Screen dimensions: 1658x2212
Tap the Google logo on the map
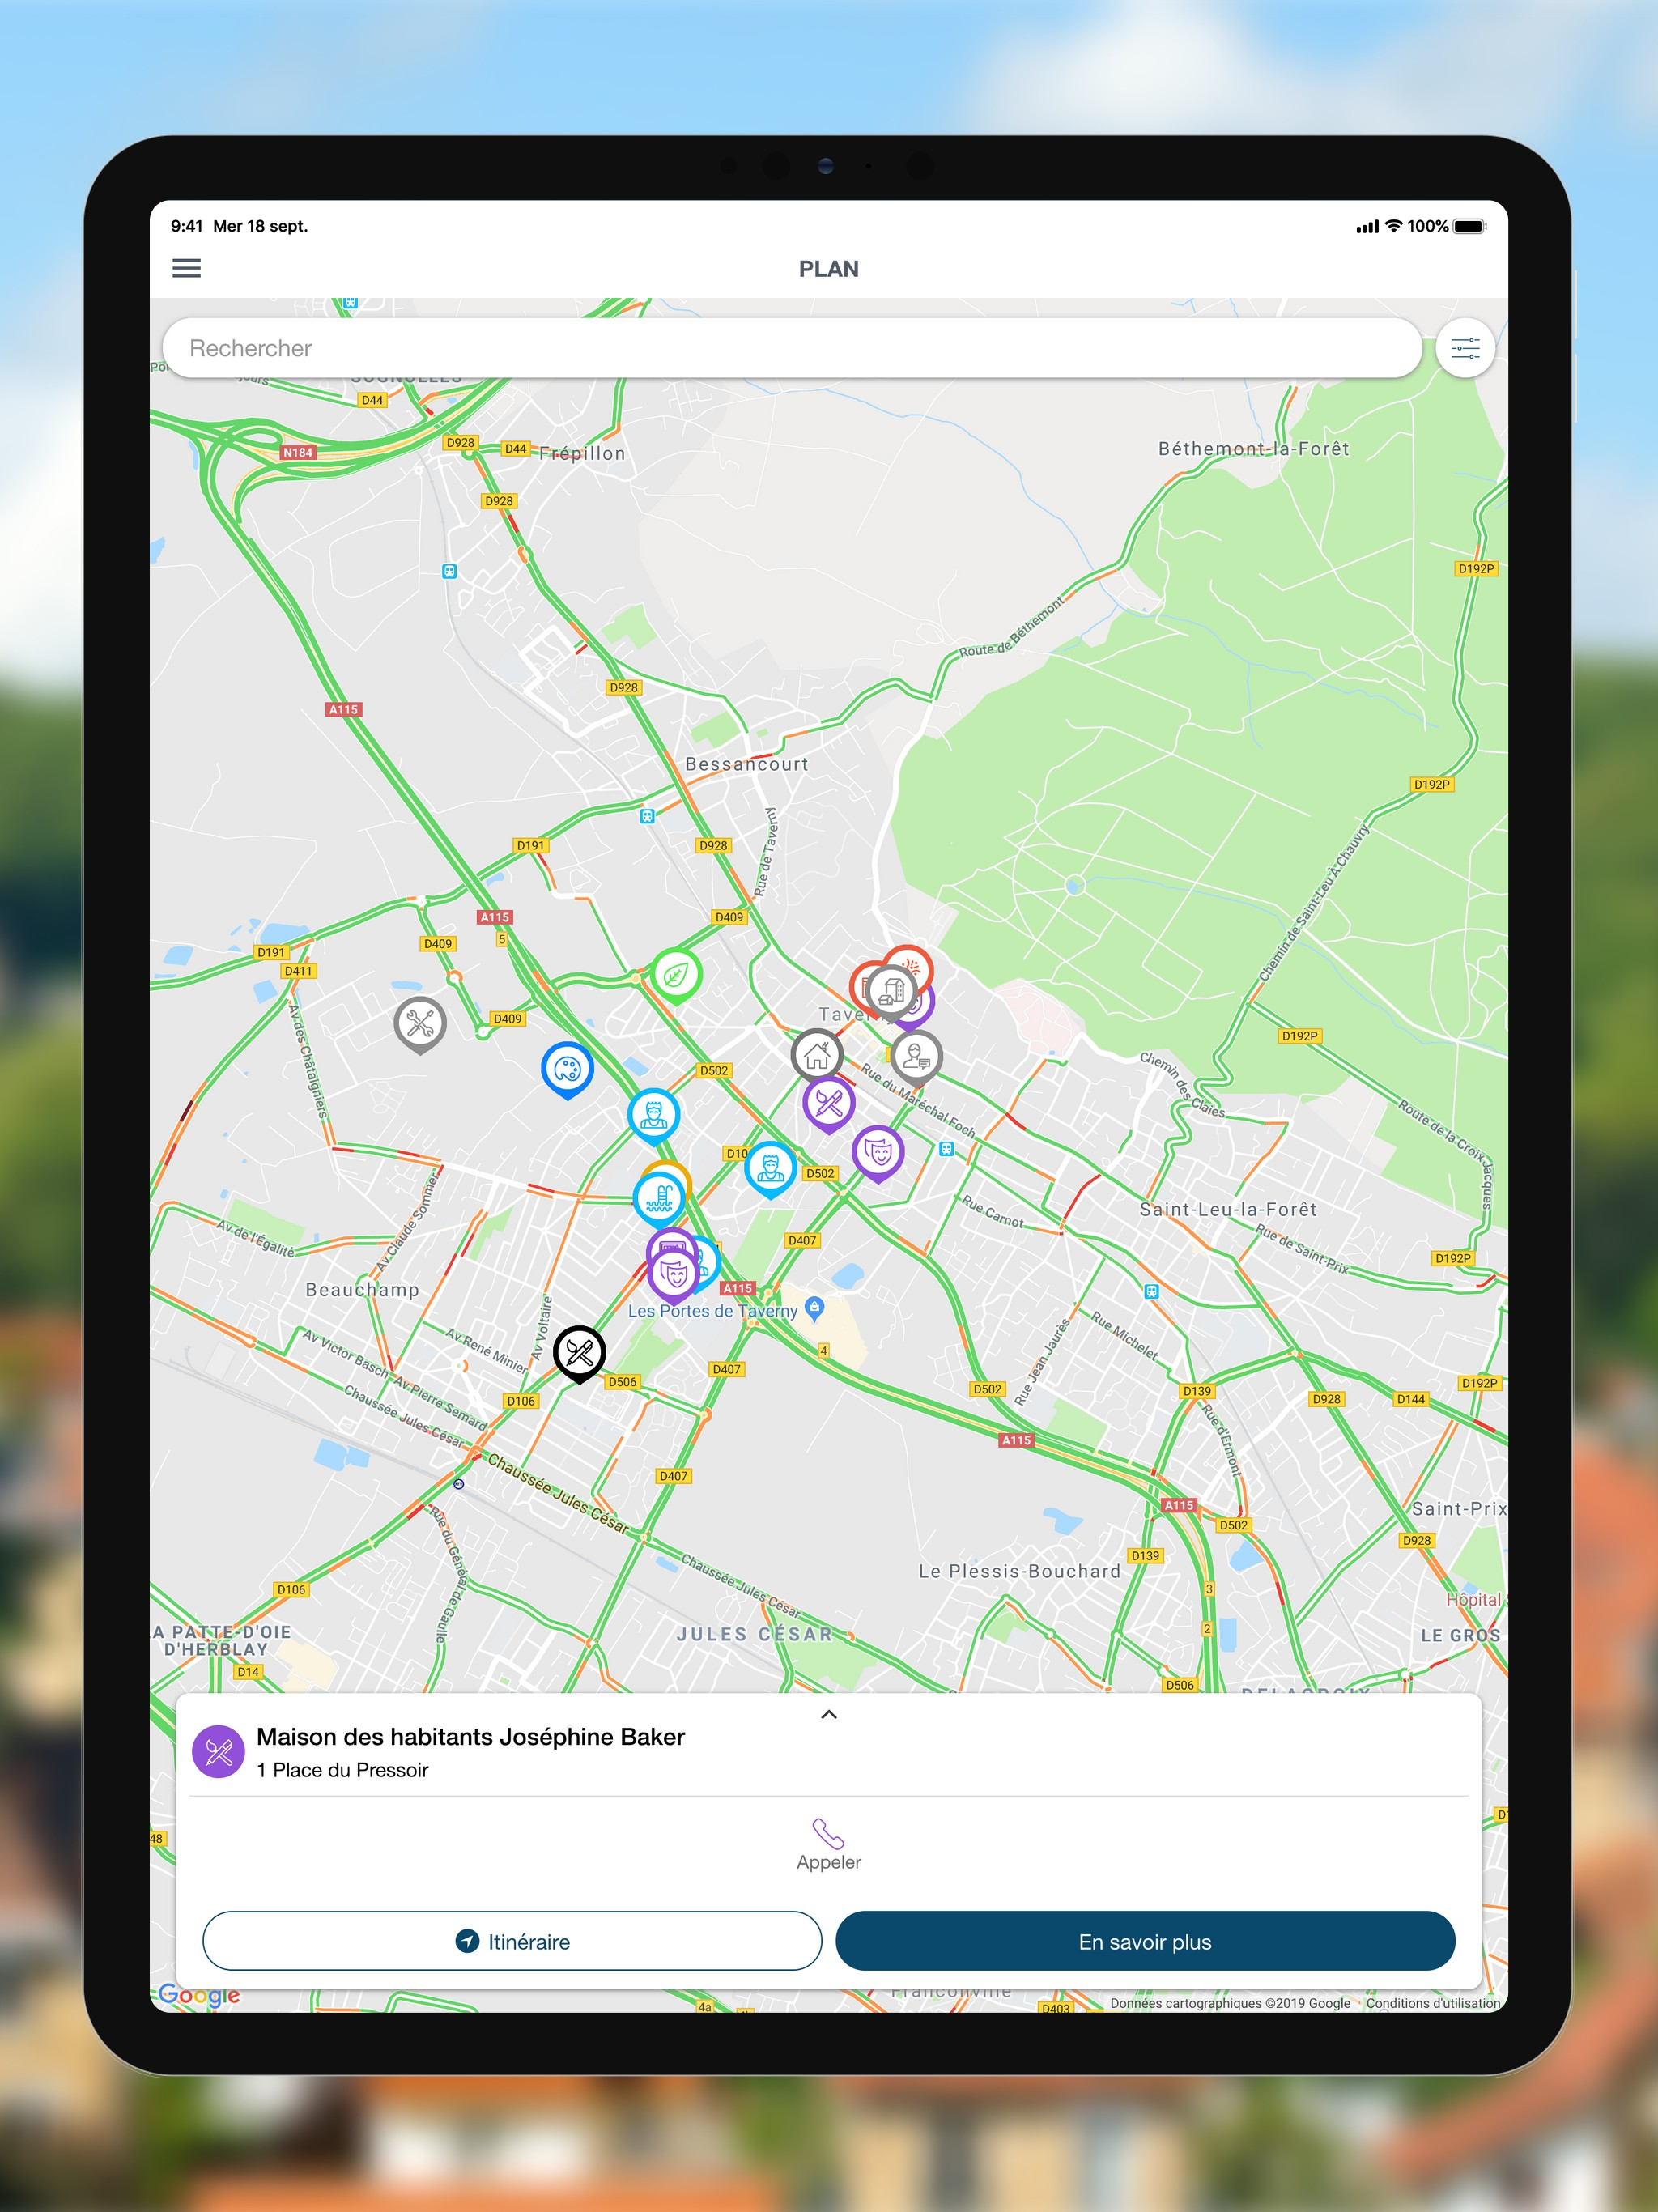point(199,1995)
